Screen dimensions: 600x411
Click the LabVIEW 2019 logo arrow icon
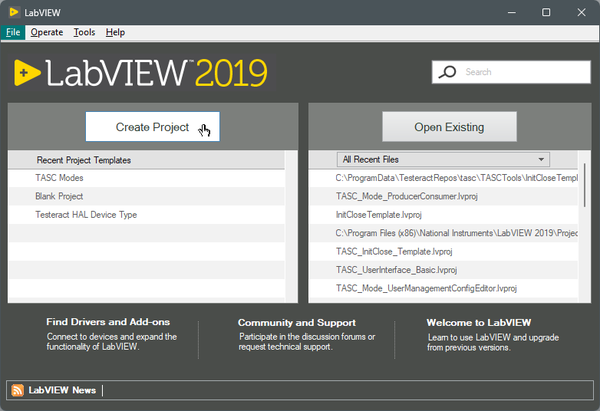(27, 73)
